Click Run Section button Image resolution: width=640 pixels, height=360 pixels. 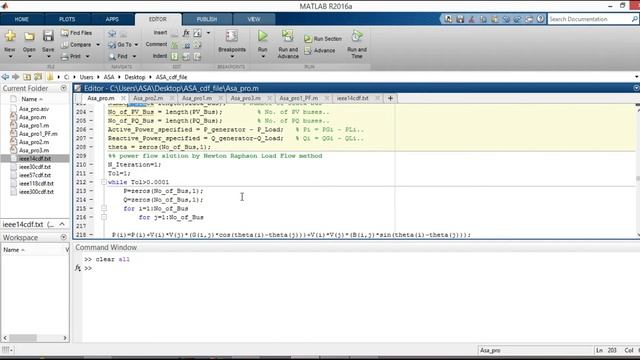pos(323,39)
